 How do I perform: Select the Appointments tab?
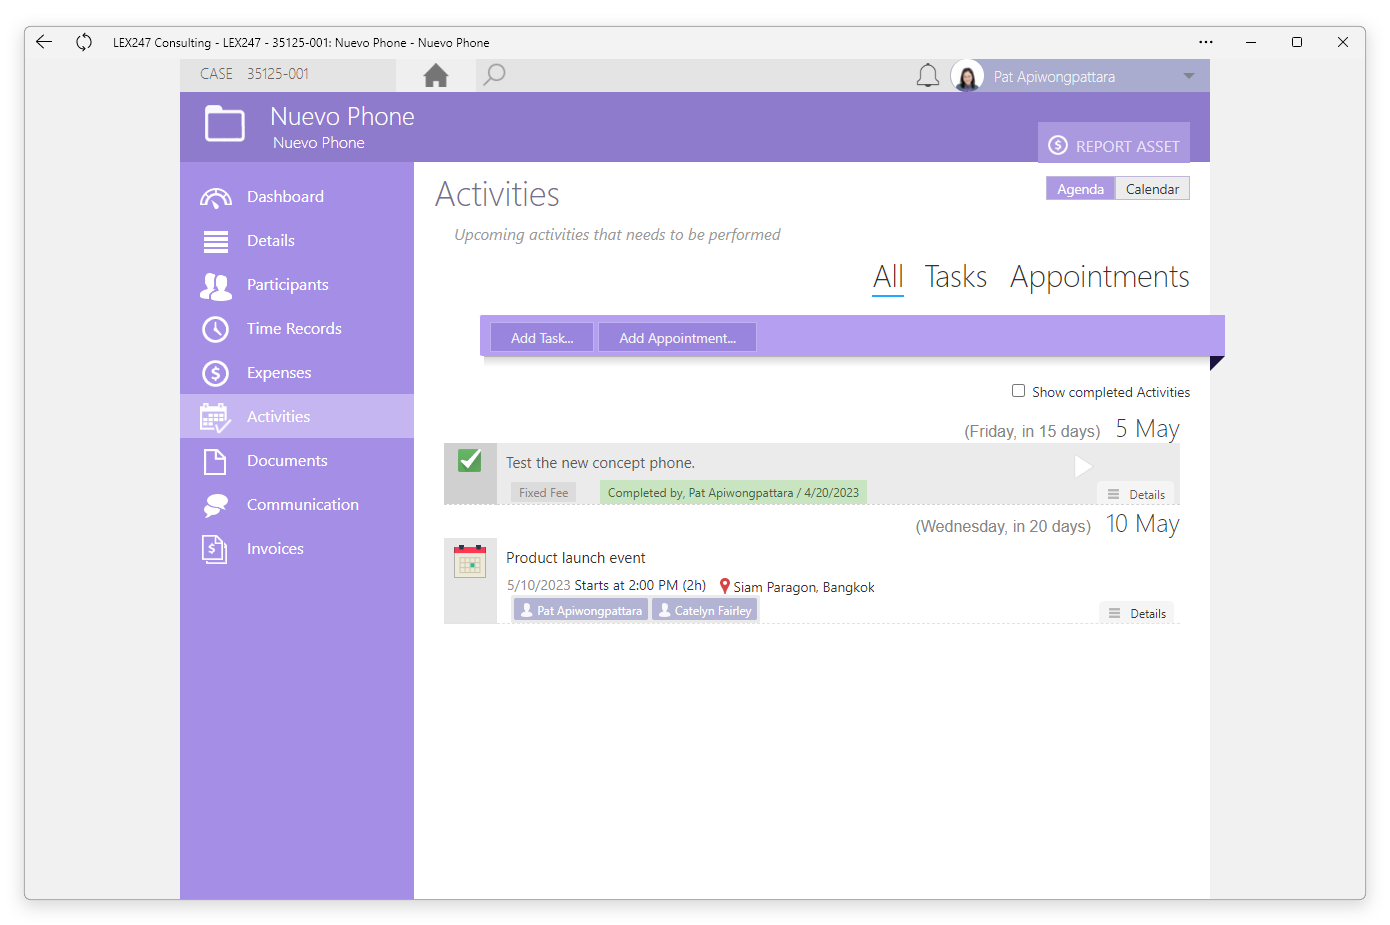point(1099,277)
